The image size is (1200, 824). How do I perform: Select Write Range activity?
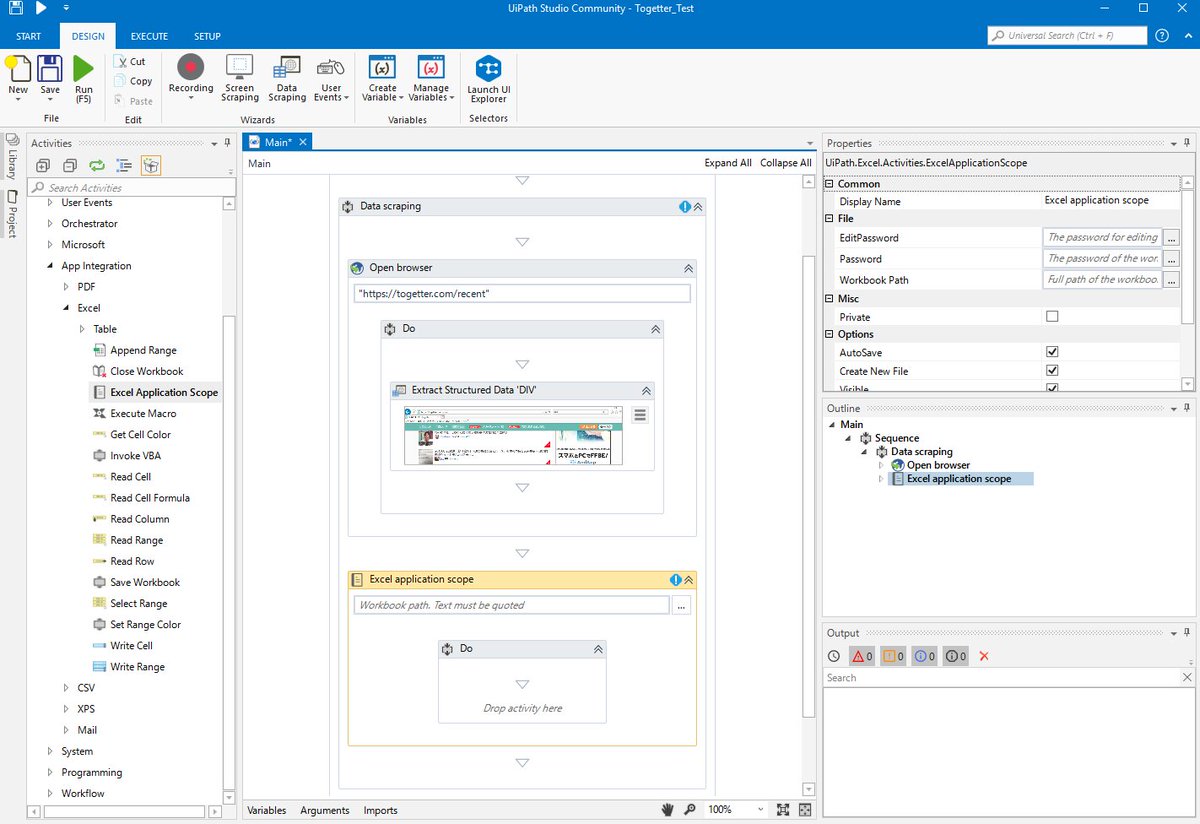coord(128,667)
